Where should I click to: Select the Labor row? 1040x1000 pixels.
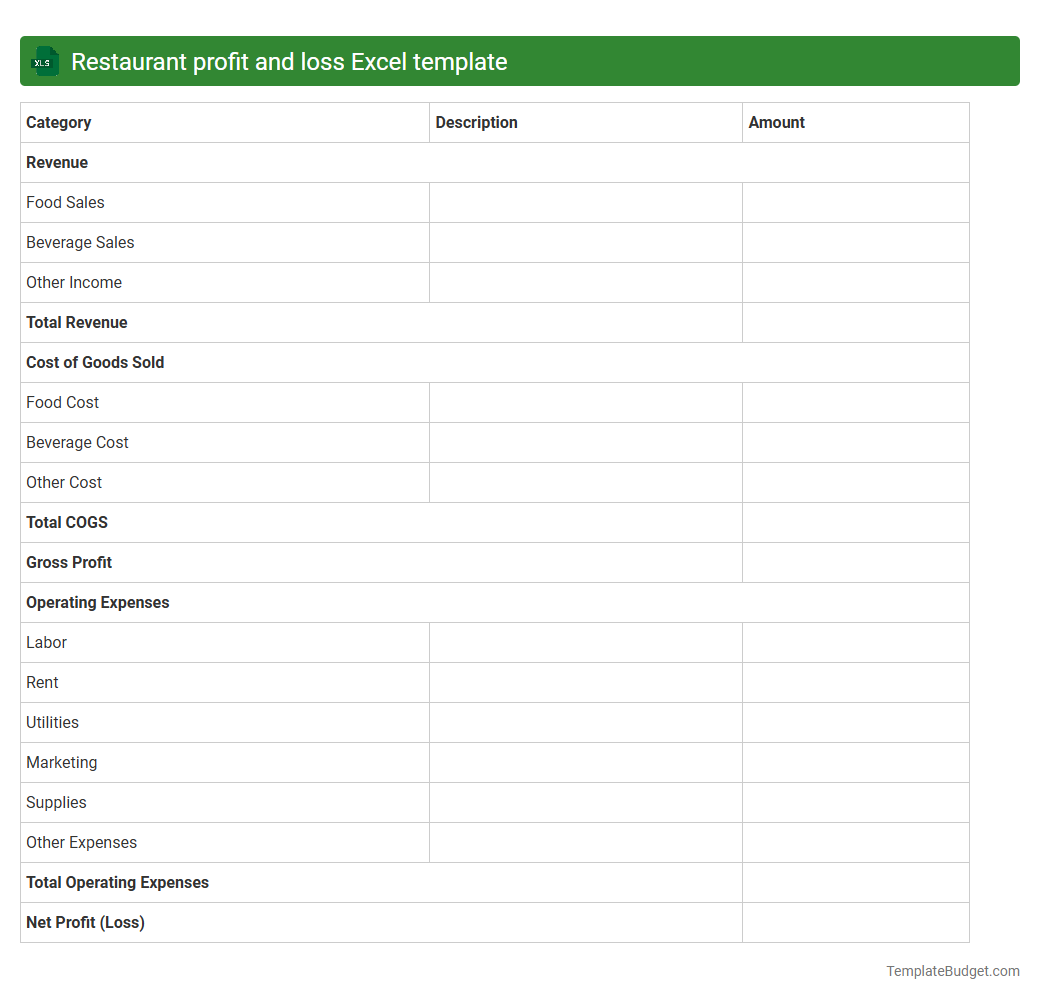click(46, 642)
